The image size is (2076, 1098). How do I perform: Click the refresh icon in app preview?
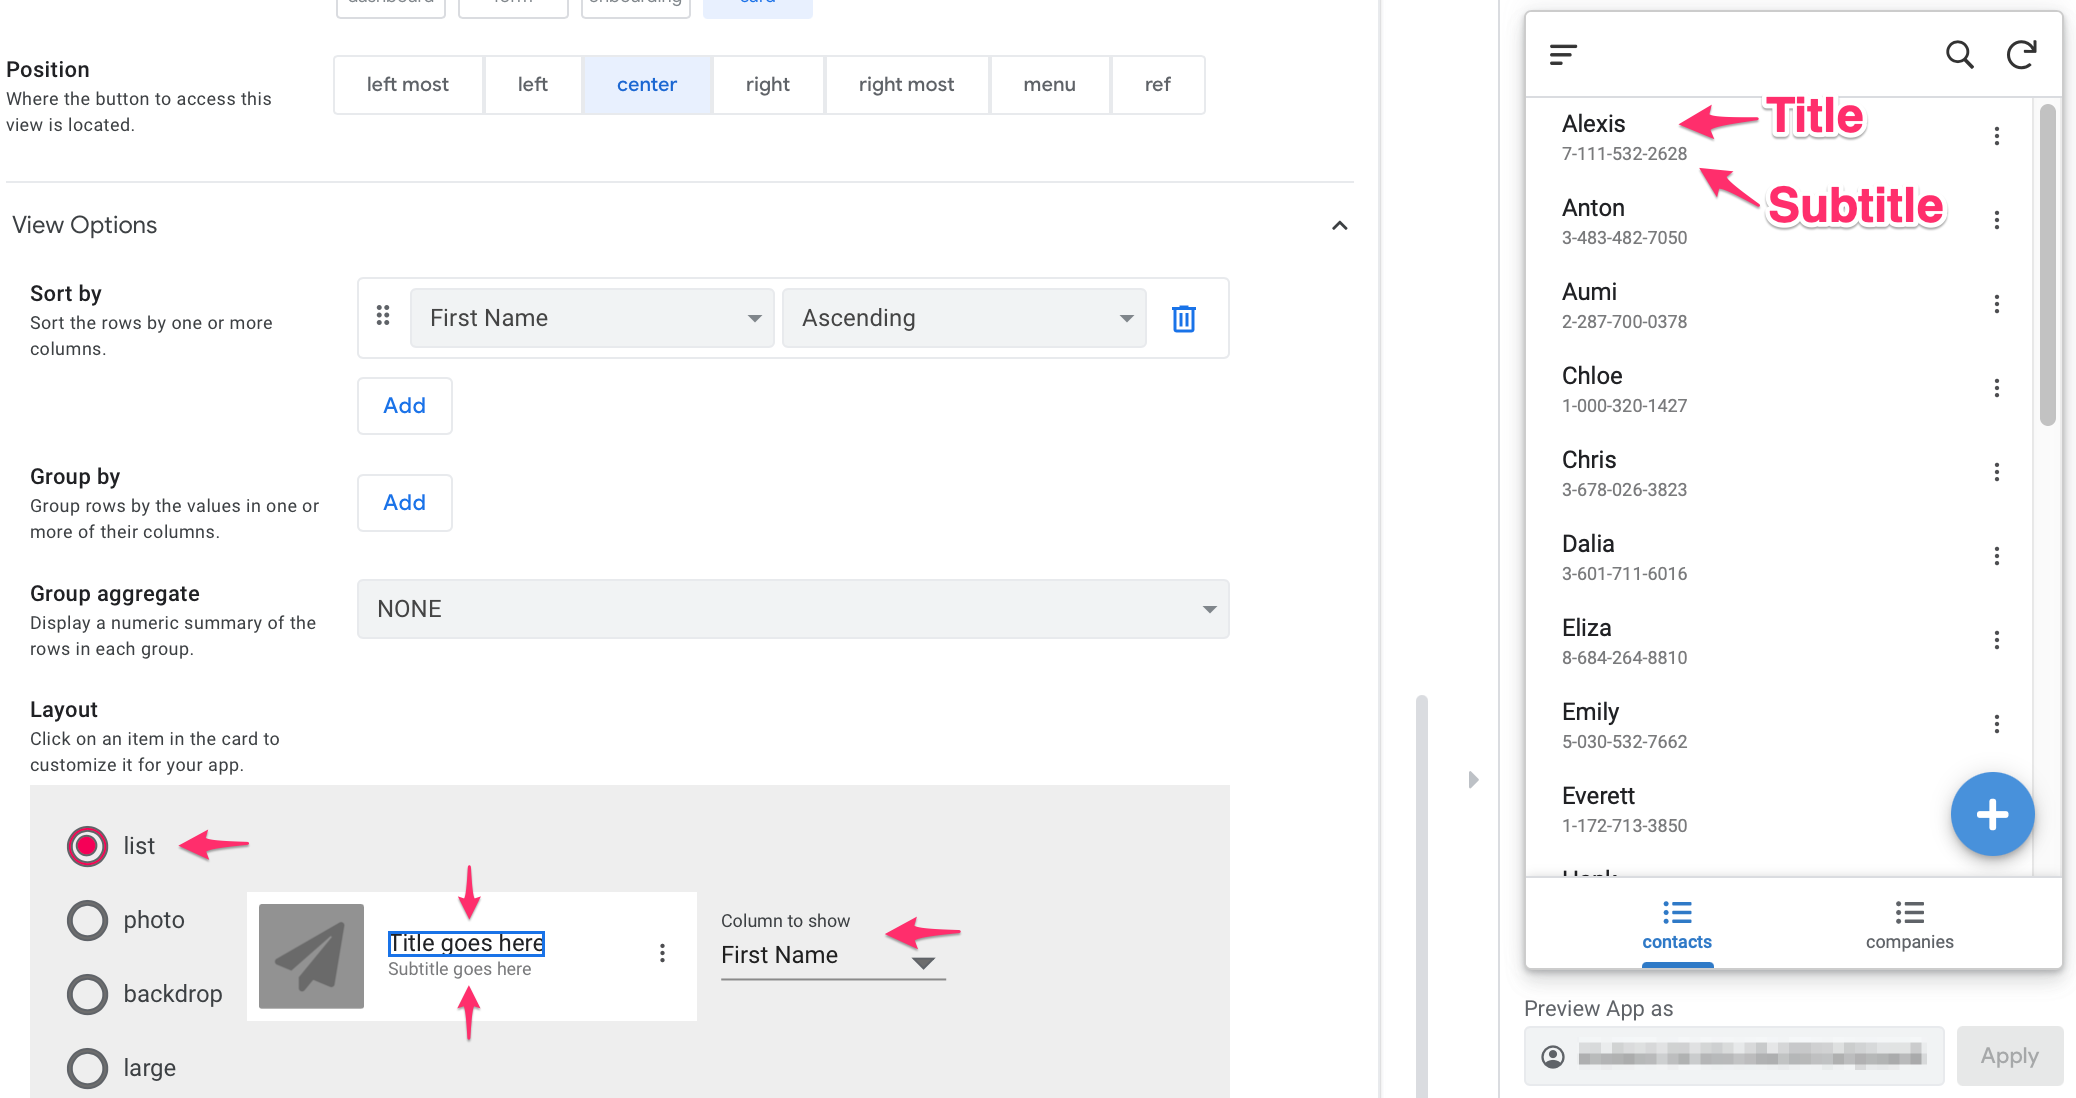[2021, 55]
